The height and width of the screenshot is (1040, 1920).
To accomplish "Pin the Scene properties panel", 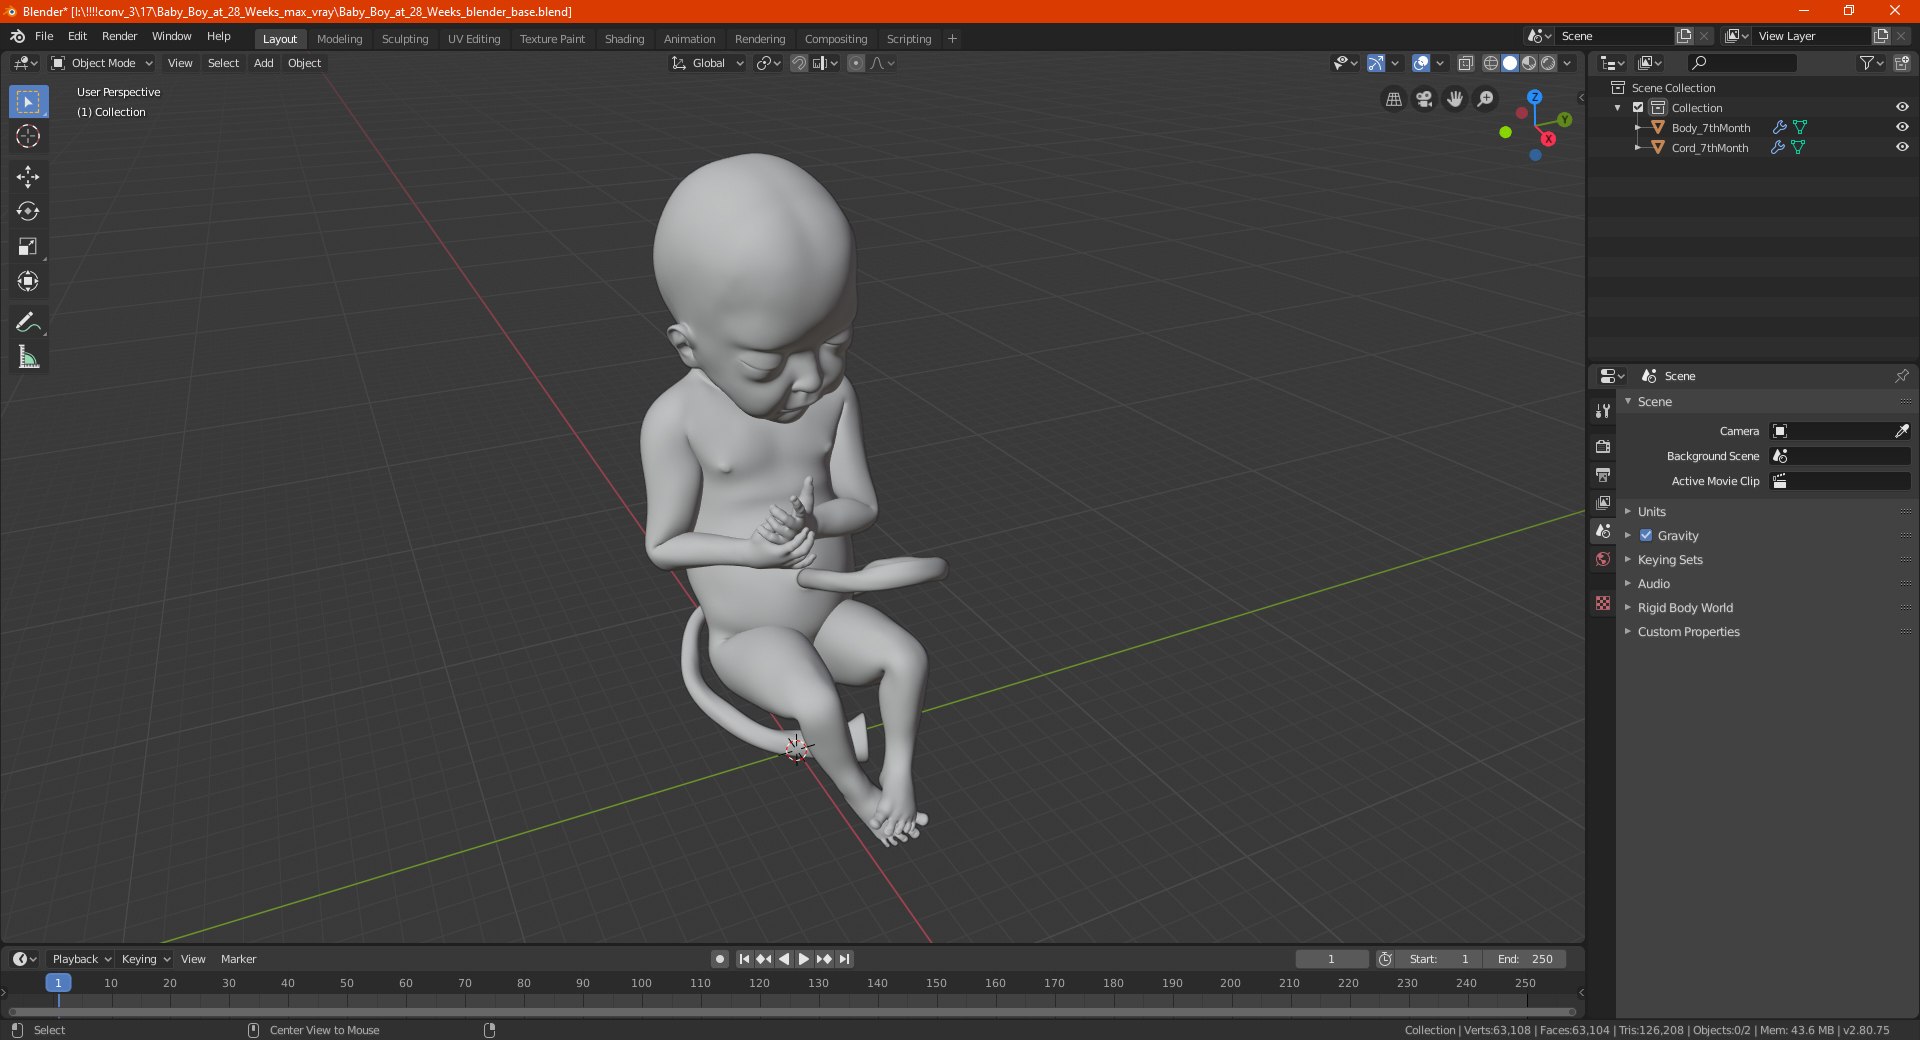I will [1901, 376].
